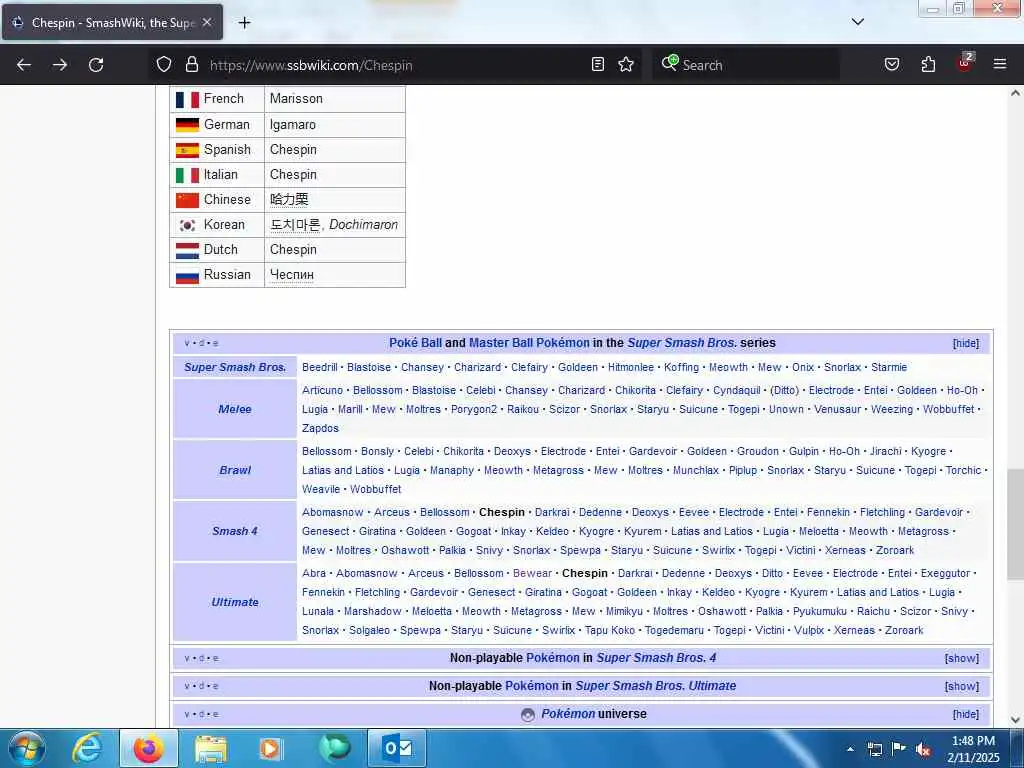Open the taskbar clock and date
Screen dimensions: 1024x768
coord(973,749)
